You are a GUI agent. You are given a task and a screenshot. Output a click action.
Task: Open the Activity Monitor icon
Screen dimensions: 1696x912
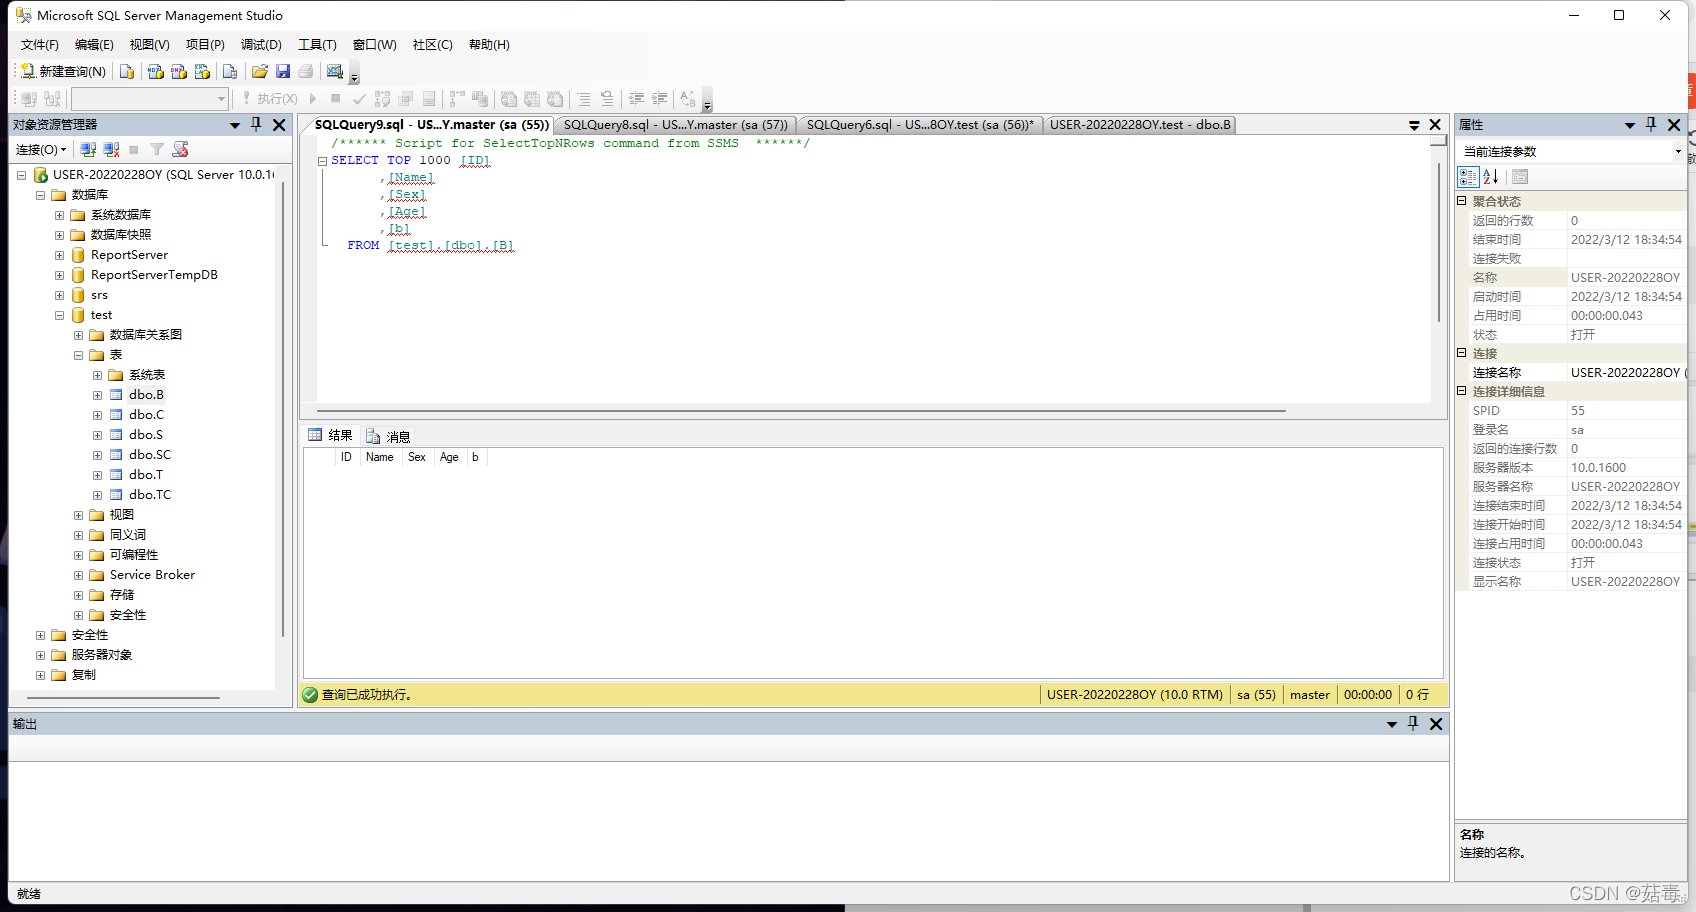pos(335,71)
